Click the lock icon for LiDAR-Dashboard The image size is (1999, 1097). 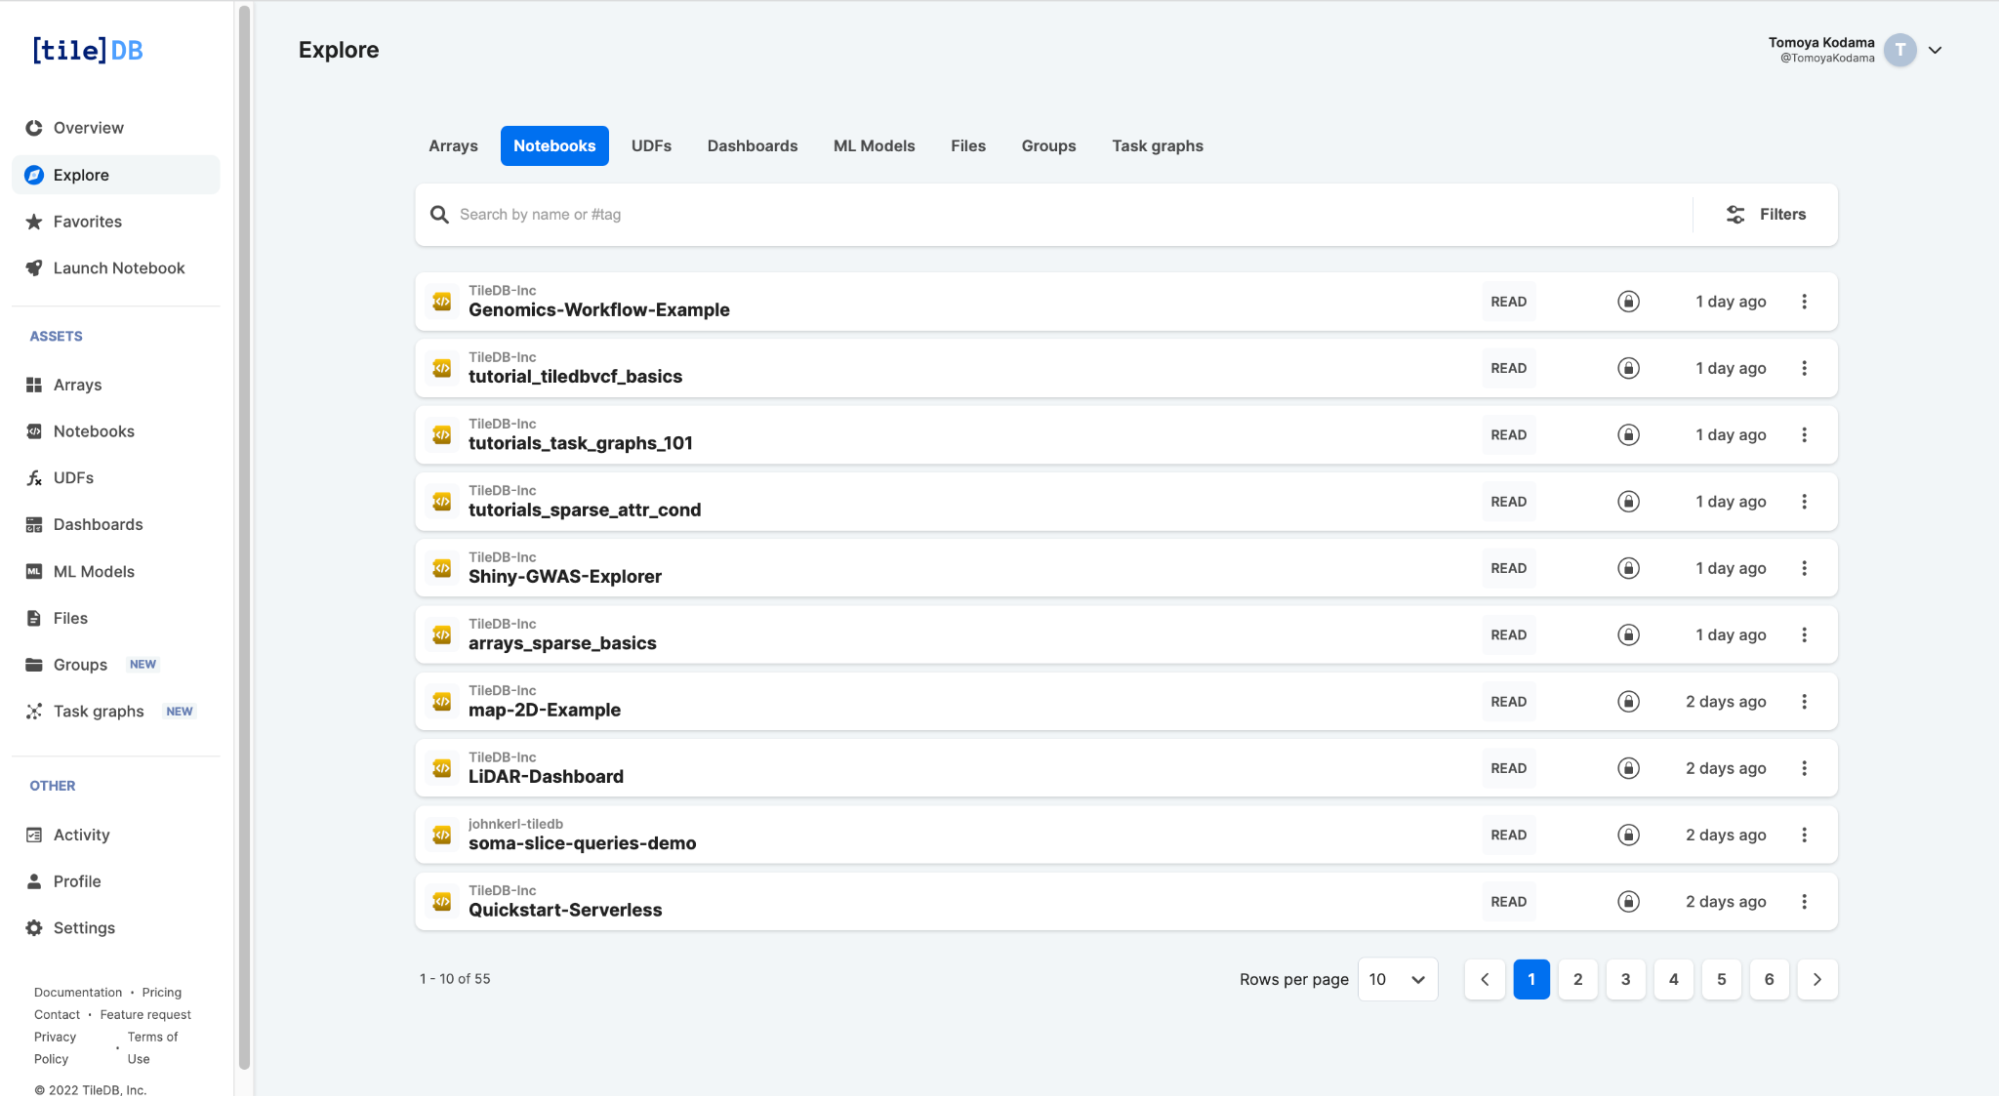point(1628,768)
